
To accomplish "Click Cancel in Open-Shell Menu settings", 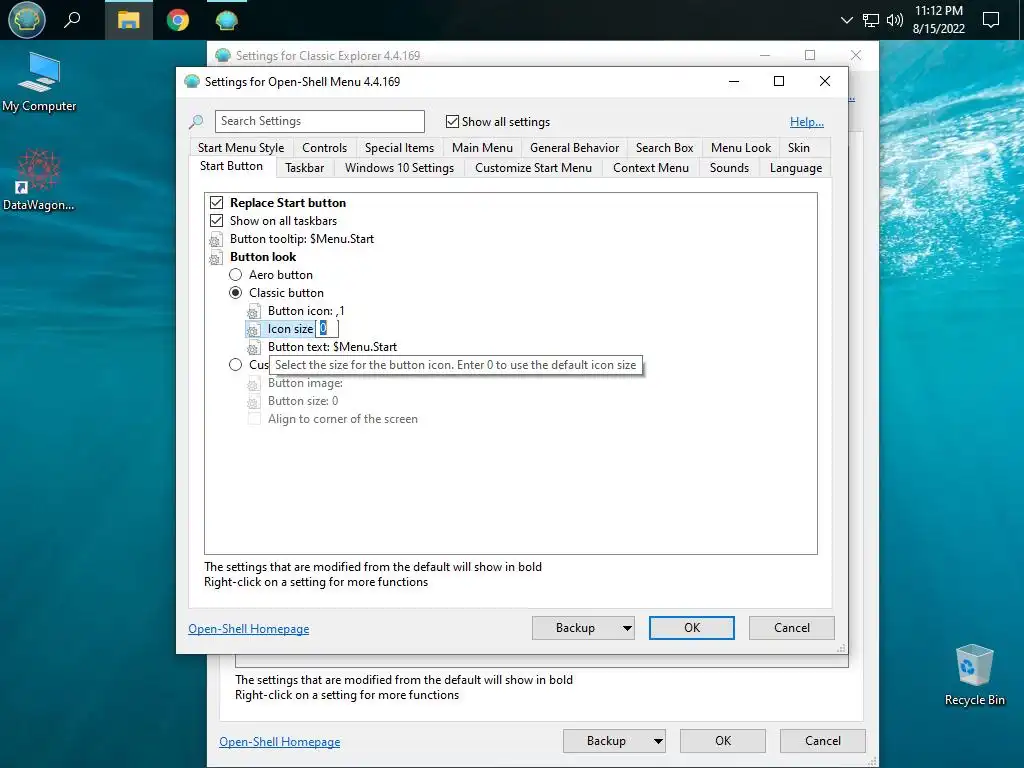I will coord(792,628).
